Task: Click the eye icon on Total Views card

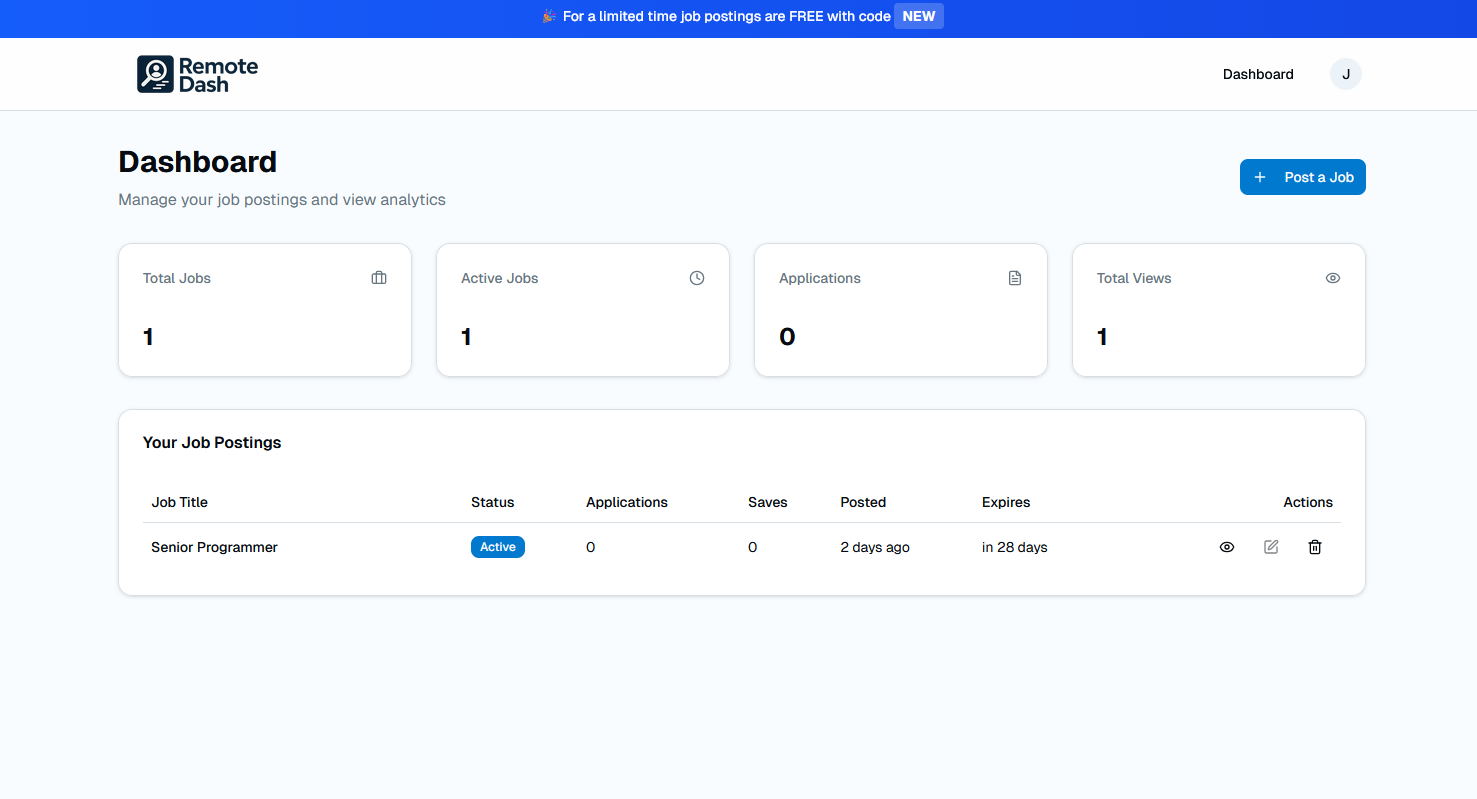Action: coord(1332,278)
